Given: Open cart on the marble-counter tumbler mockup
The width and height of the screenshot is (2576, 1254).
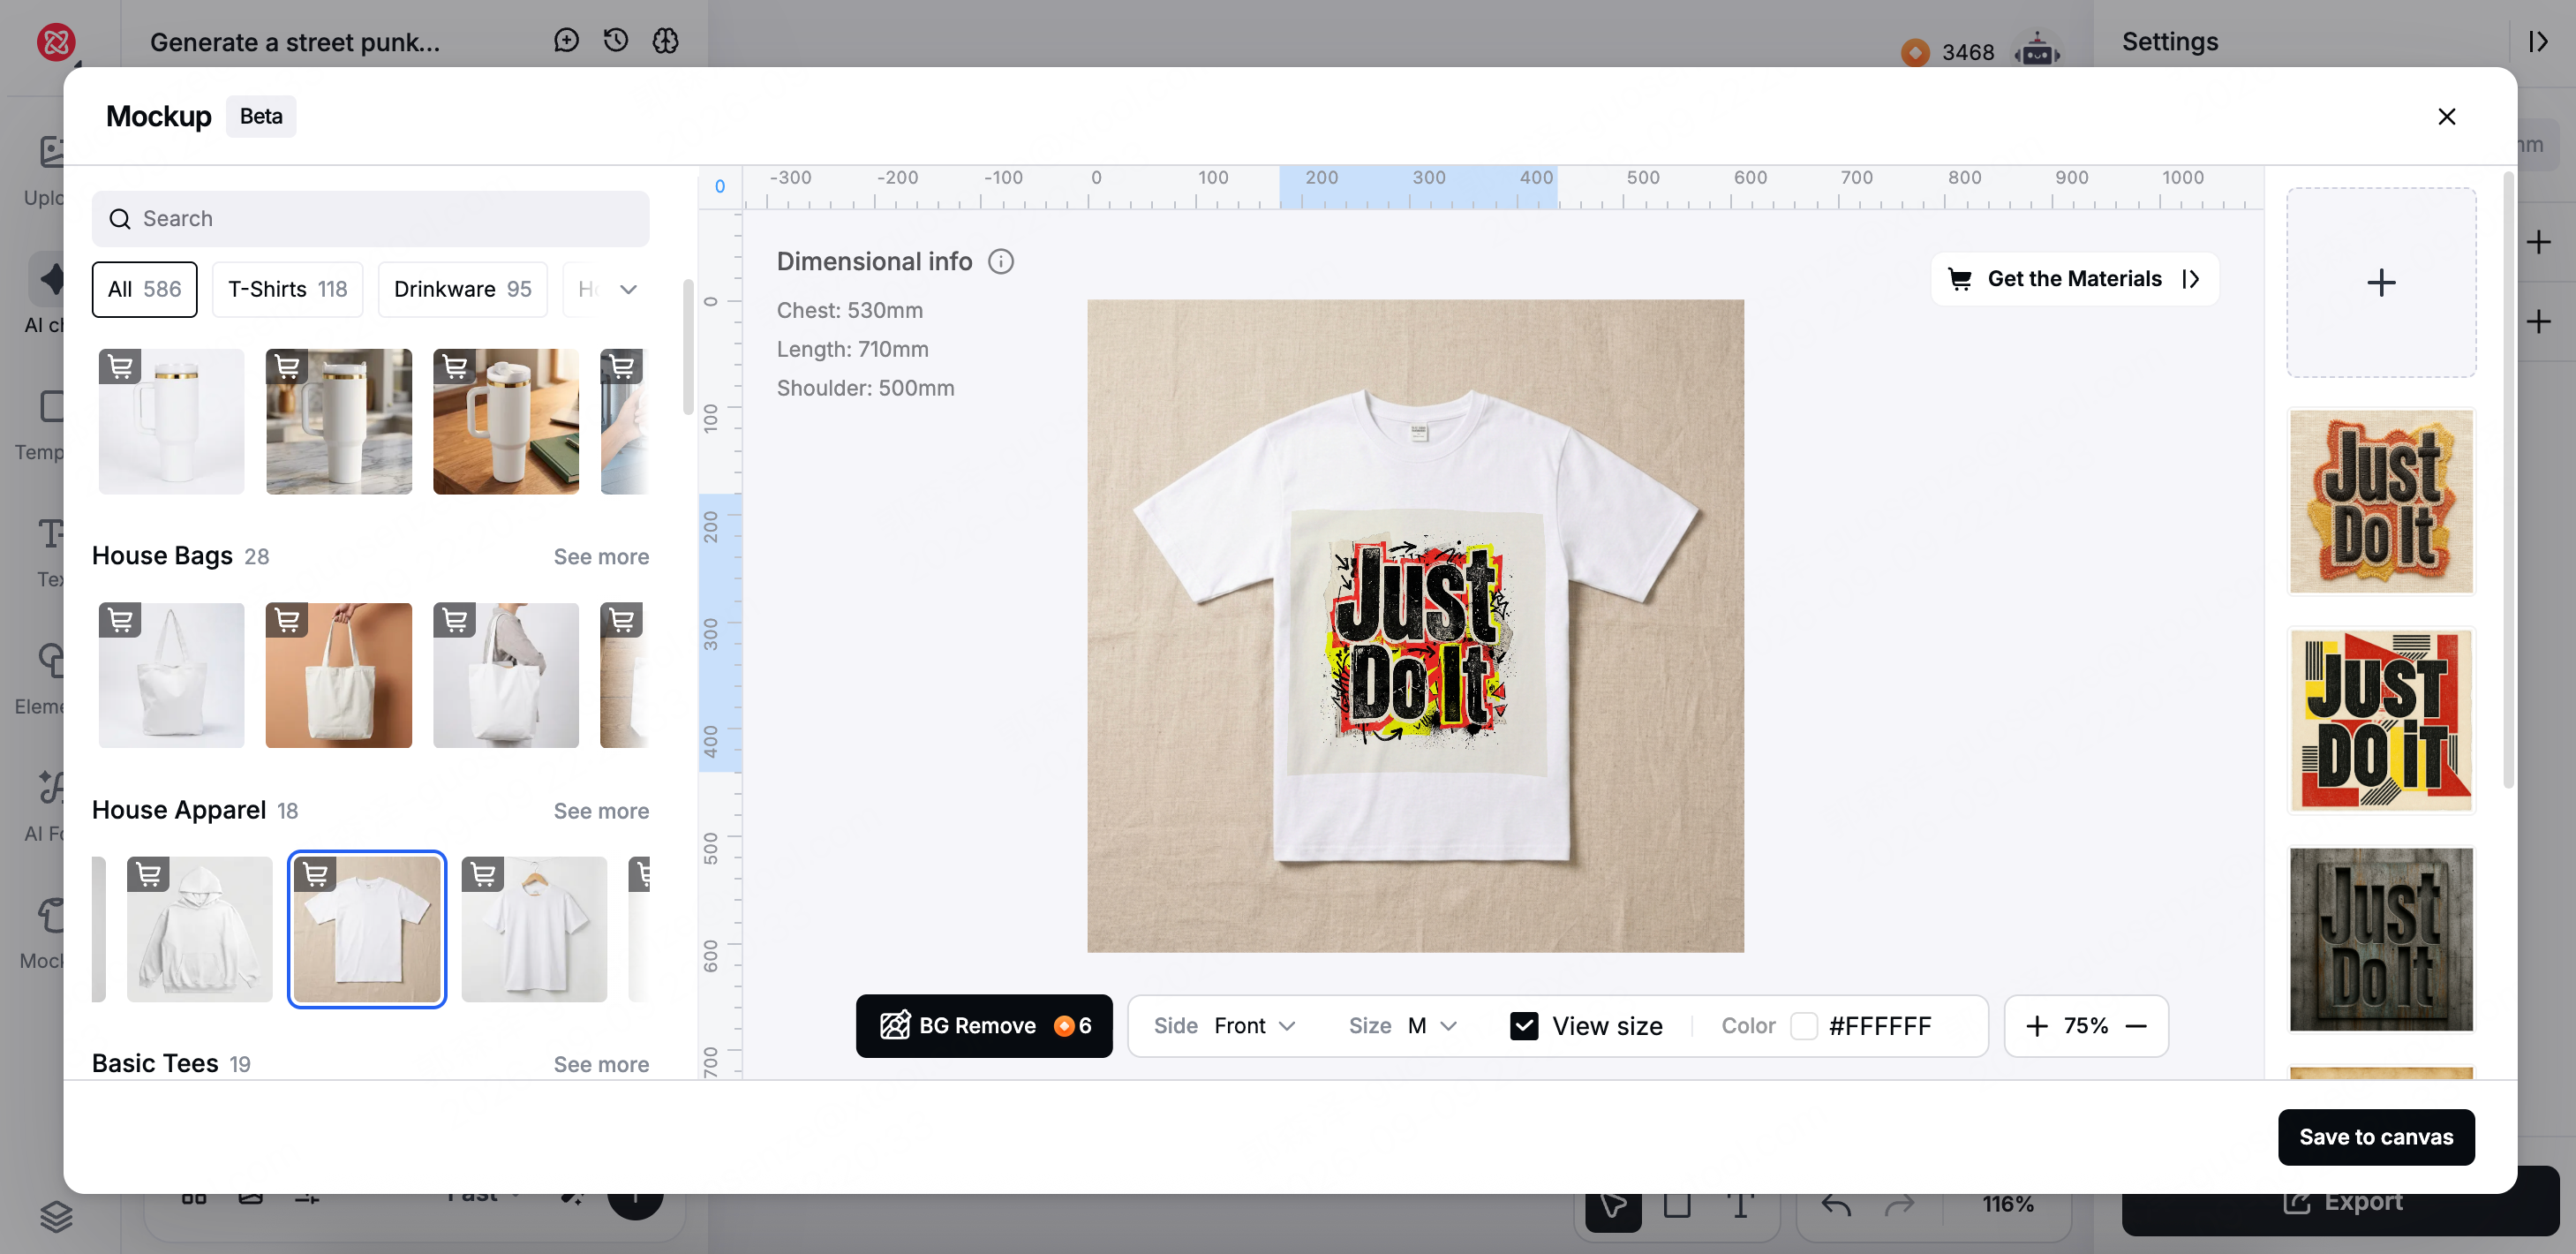Looking at the screenshot, I should [287, 367].
